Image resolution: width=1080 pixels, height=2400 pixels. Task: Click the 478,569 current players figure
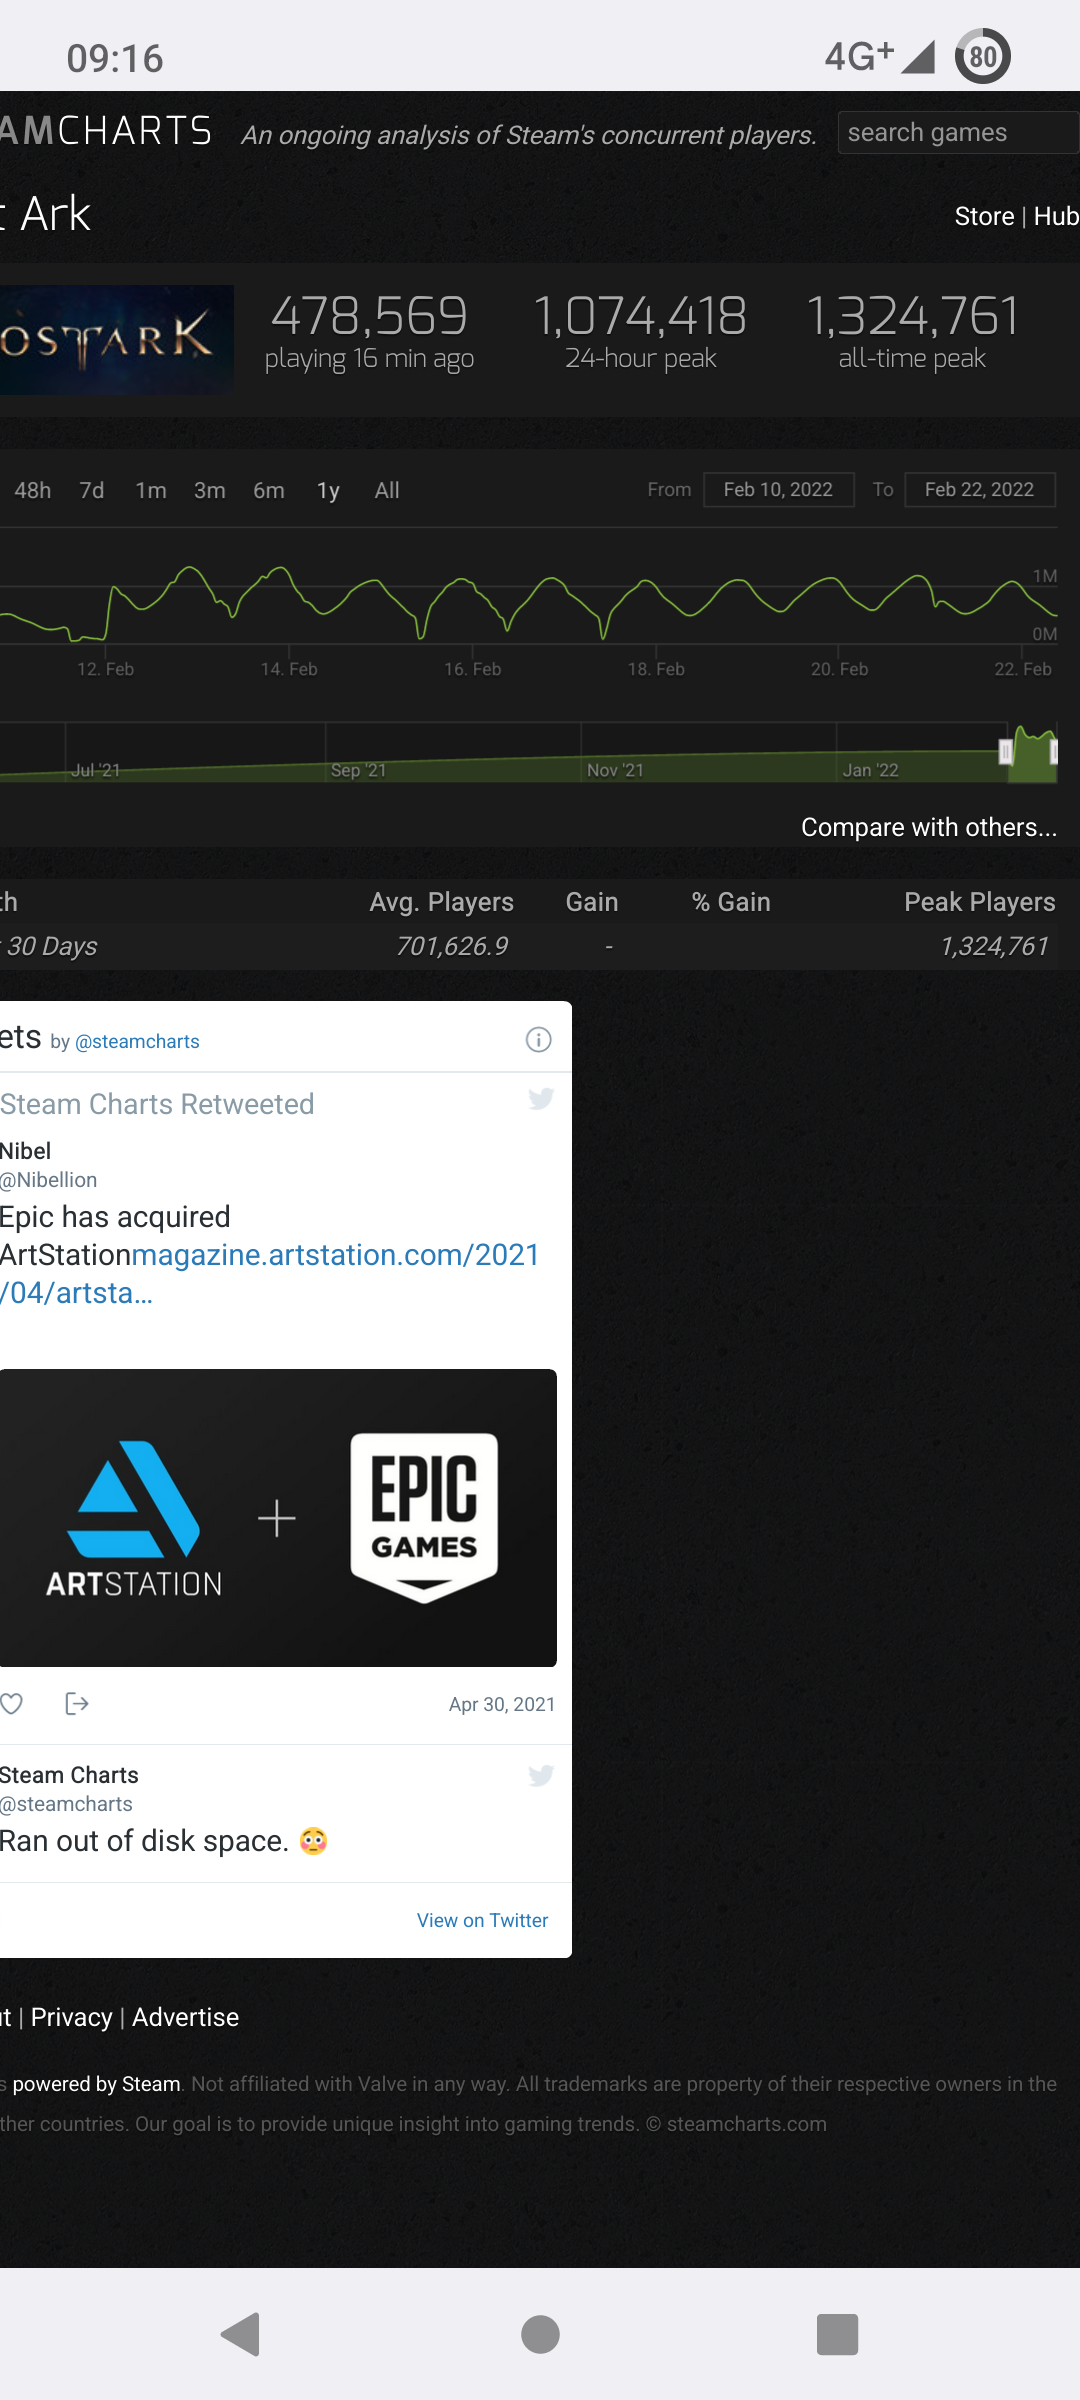click(x=369, y=316)
